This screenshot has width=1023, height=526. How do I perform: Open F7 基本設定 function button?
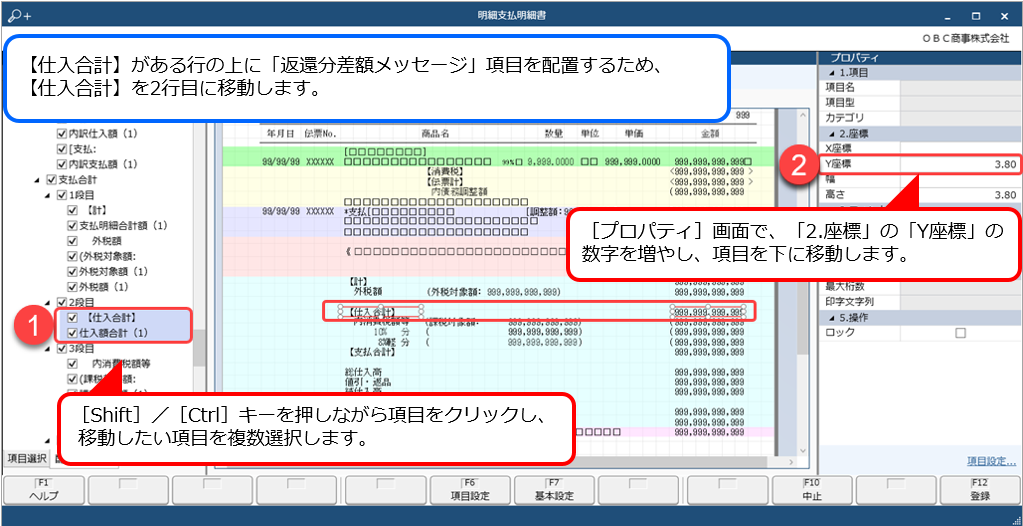coord(555,489)
